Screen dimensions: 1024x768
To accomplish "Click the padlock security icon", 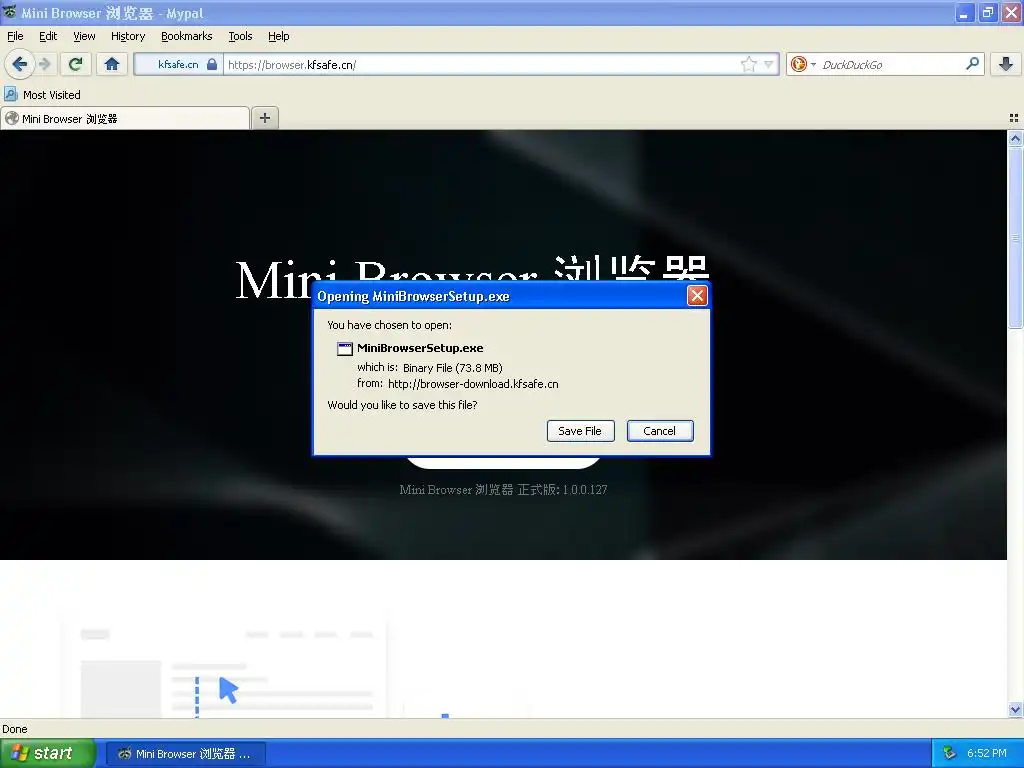I will click(x=212, y=64).
